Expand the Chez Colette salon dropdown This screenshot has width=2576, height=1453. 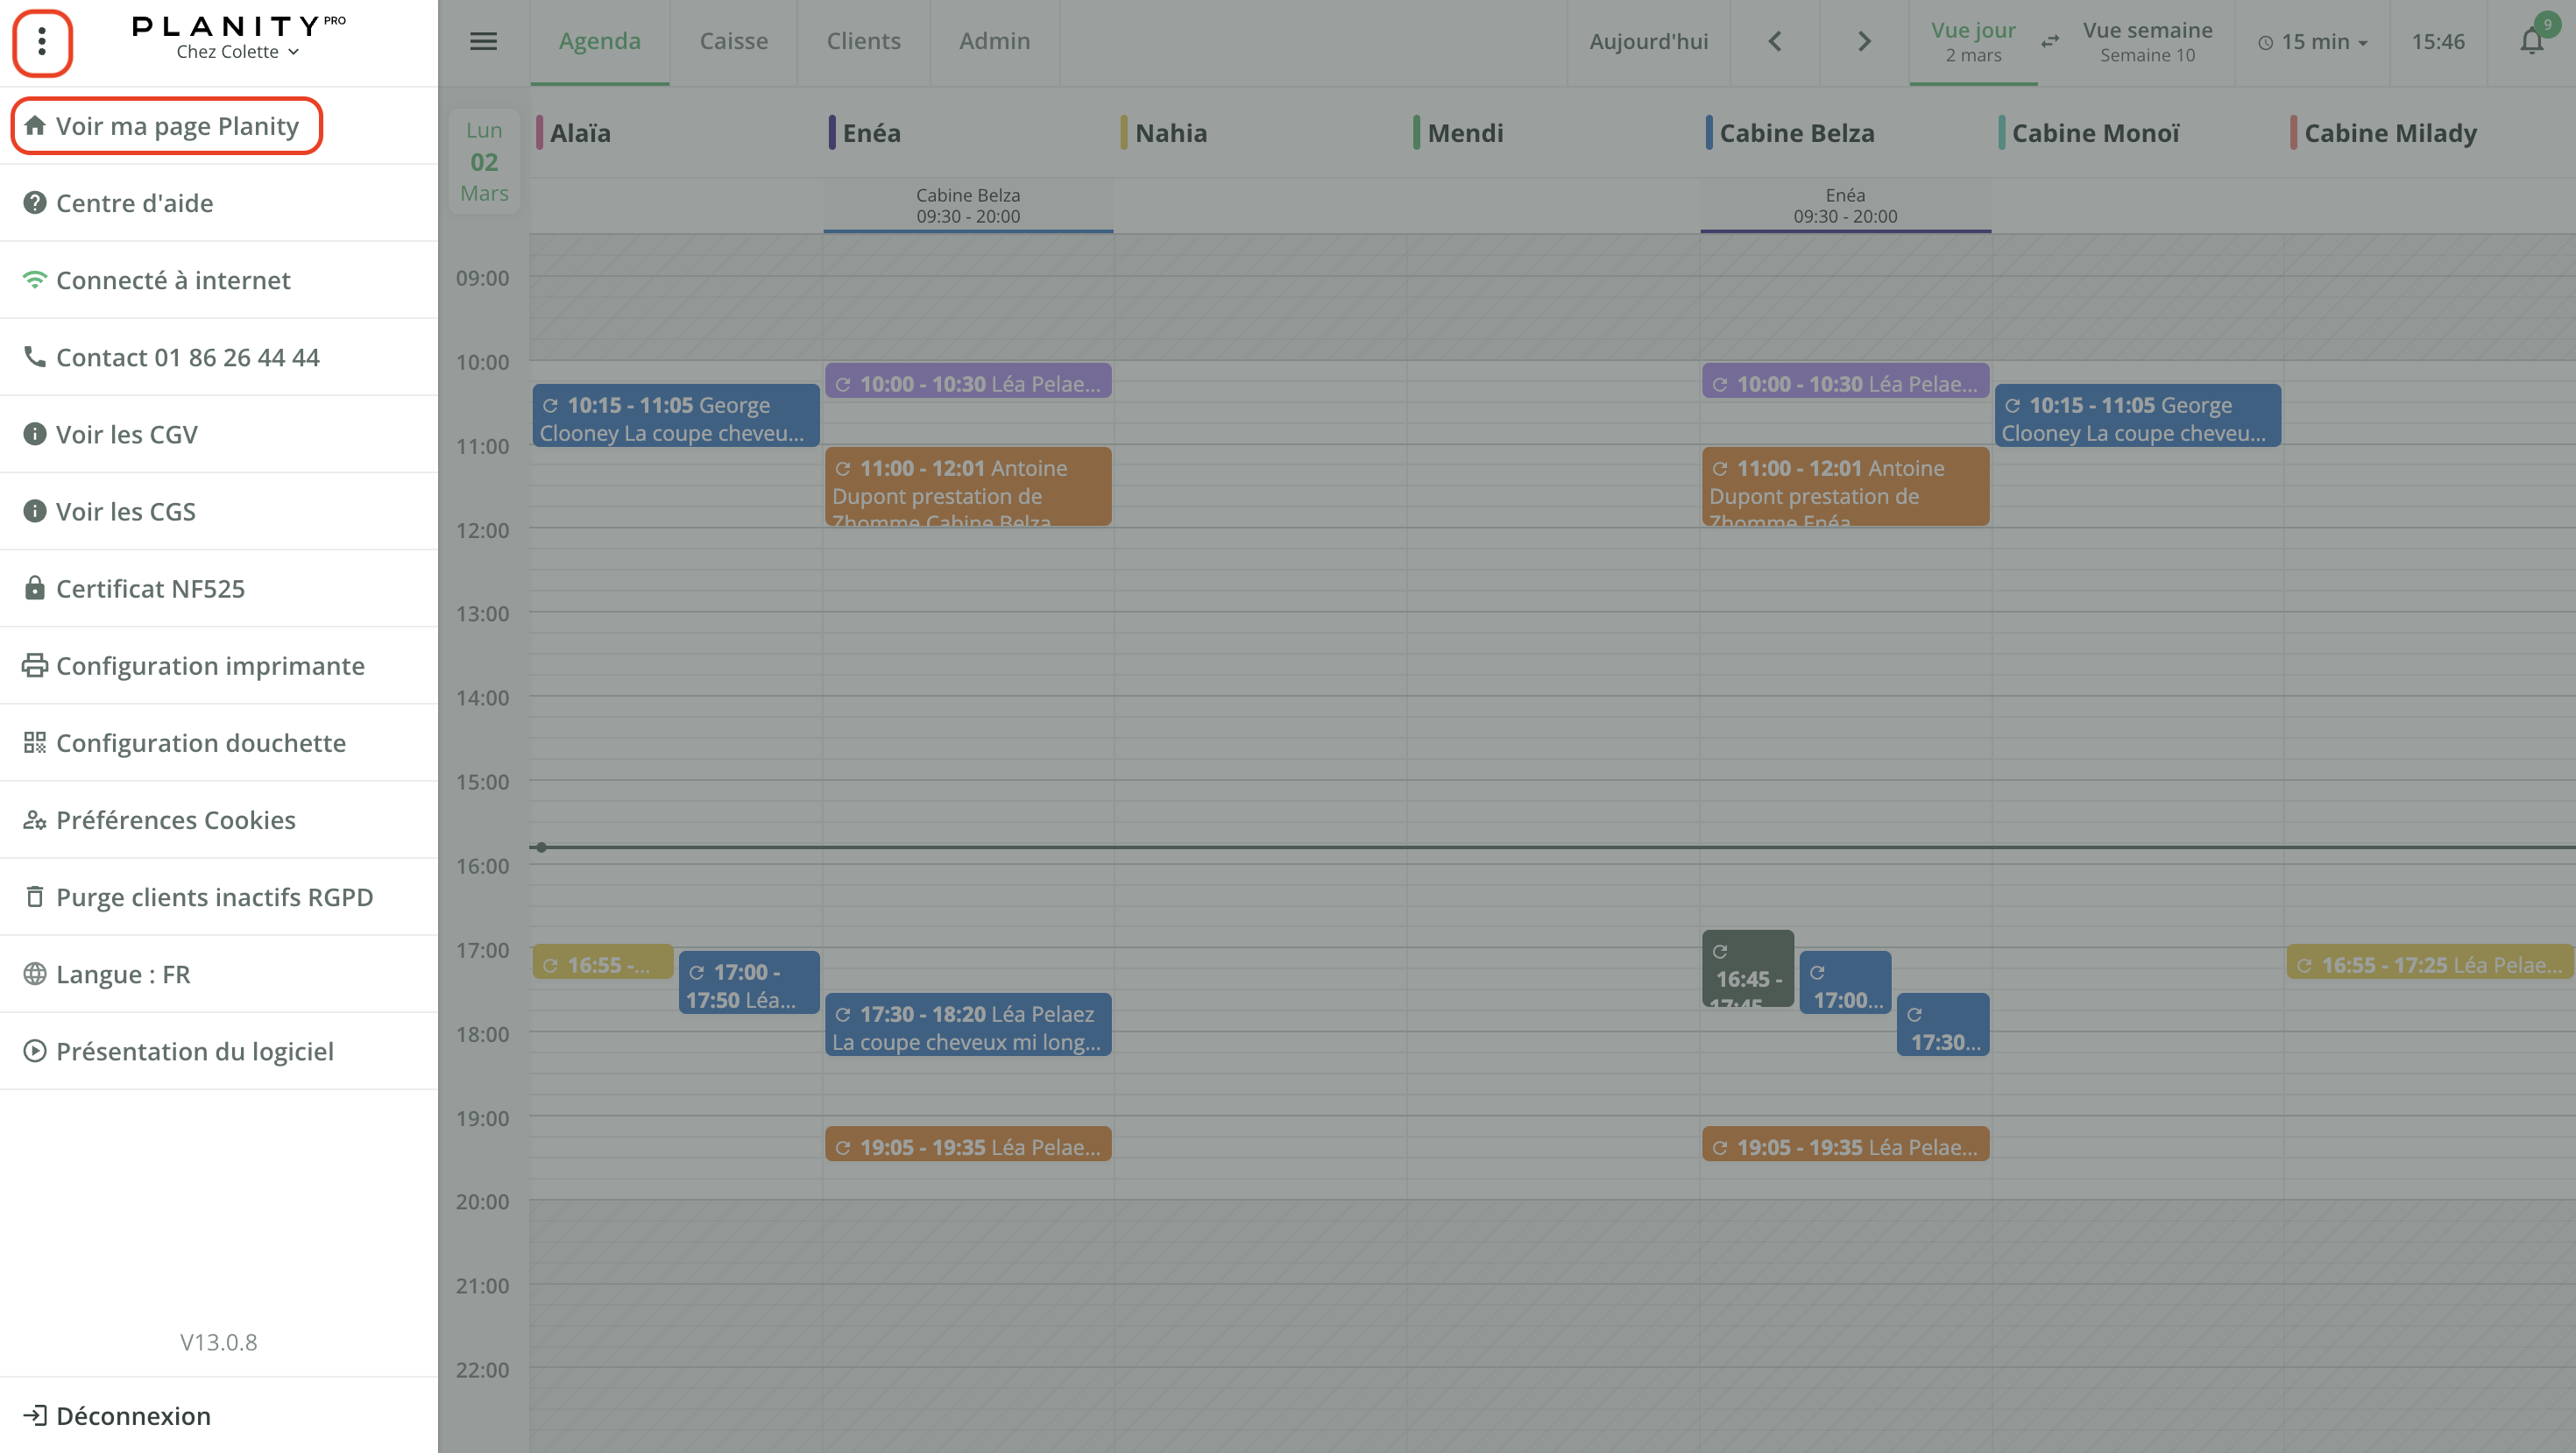pyautogui.click(x=238, y=52)
